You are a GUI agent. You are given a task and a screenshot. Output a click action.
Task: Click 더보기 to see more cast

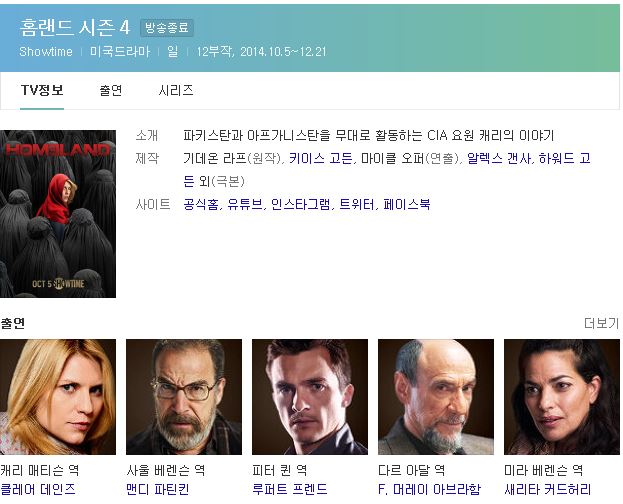pos(602,323)
